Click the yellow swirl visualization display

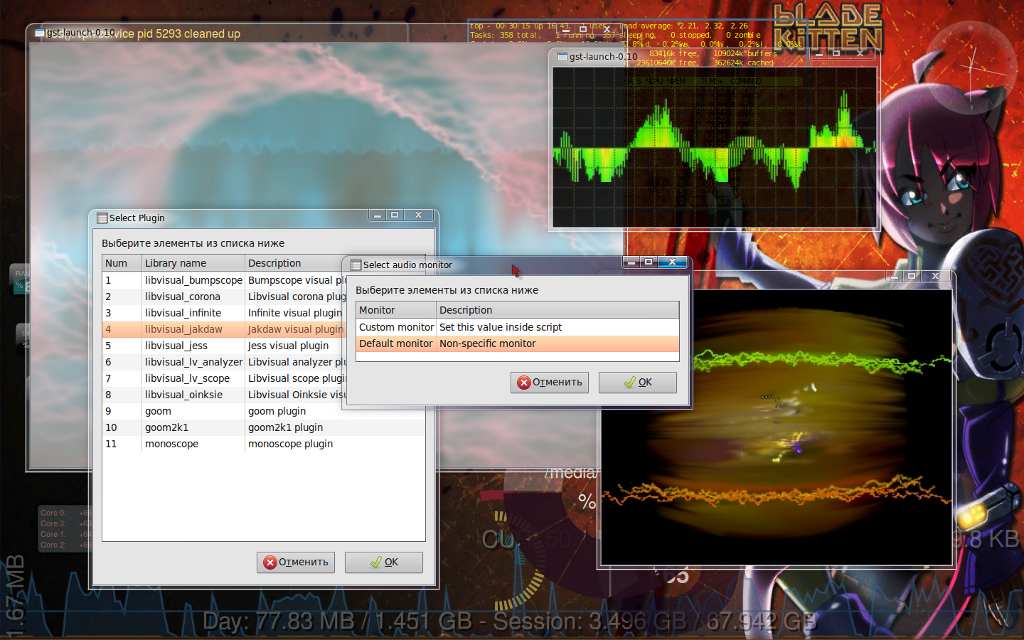click(776, 426)
